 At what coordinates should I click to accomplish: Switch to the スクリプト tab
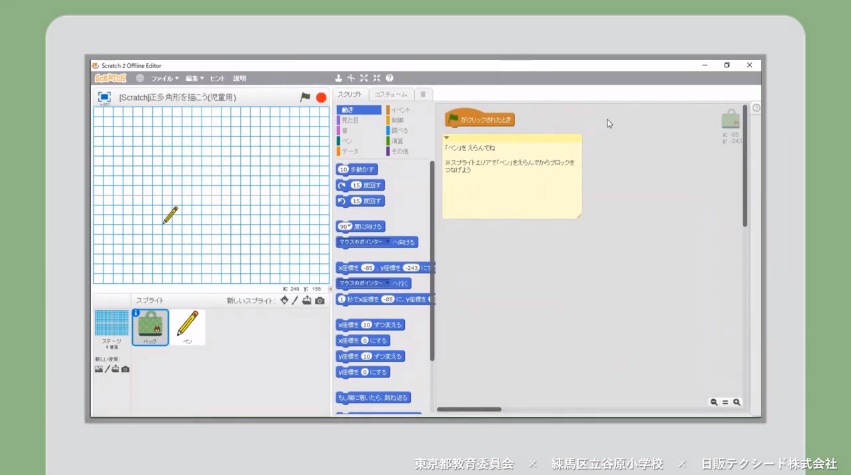[350, 94]
